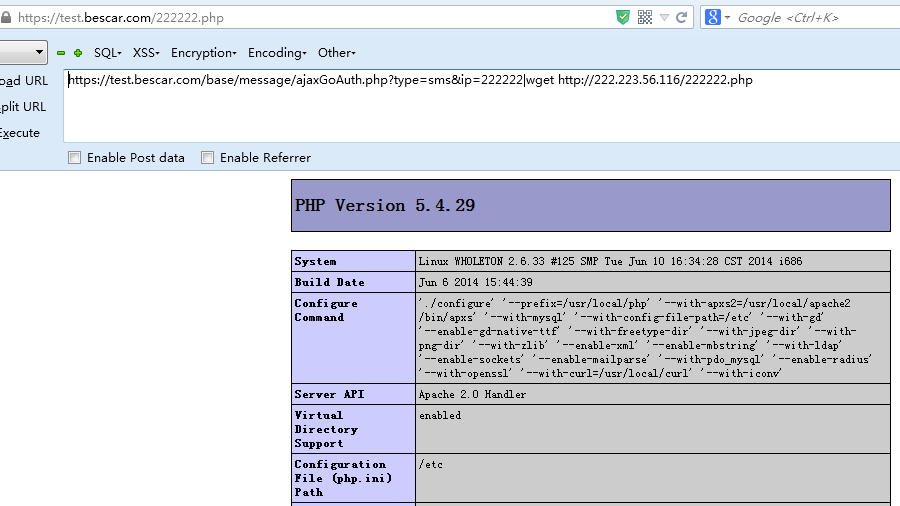This screenshot has width=900, height=506.
Task: Expand the Encryption menu
Action: (x=203, y=53)
